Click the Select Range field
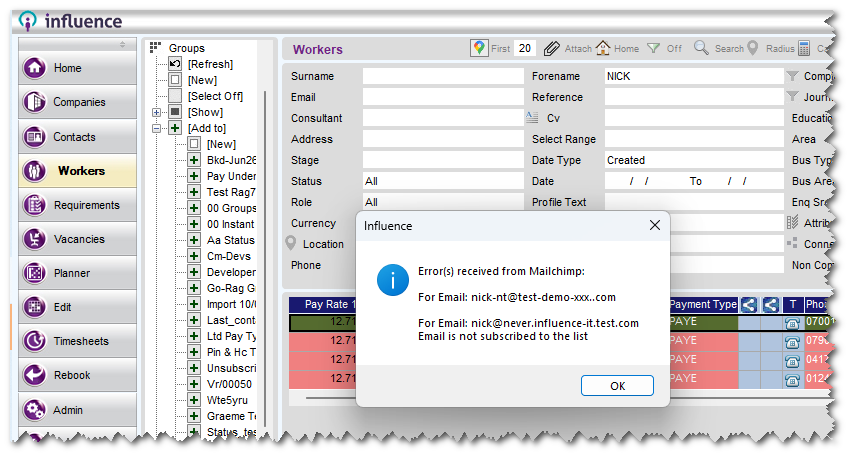 (694, 139)
